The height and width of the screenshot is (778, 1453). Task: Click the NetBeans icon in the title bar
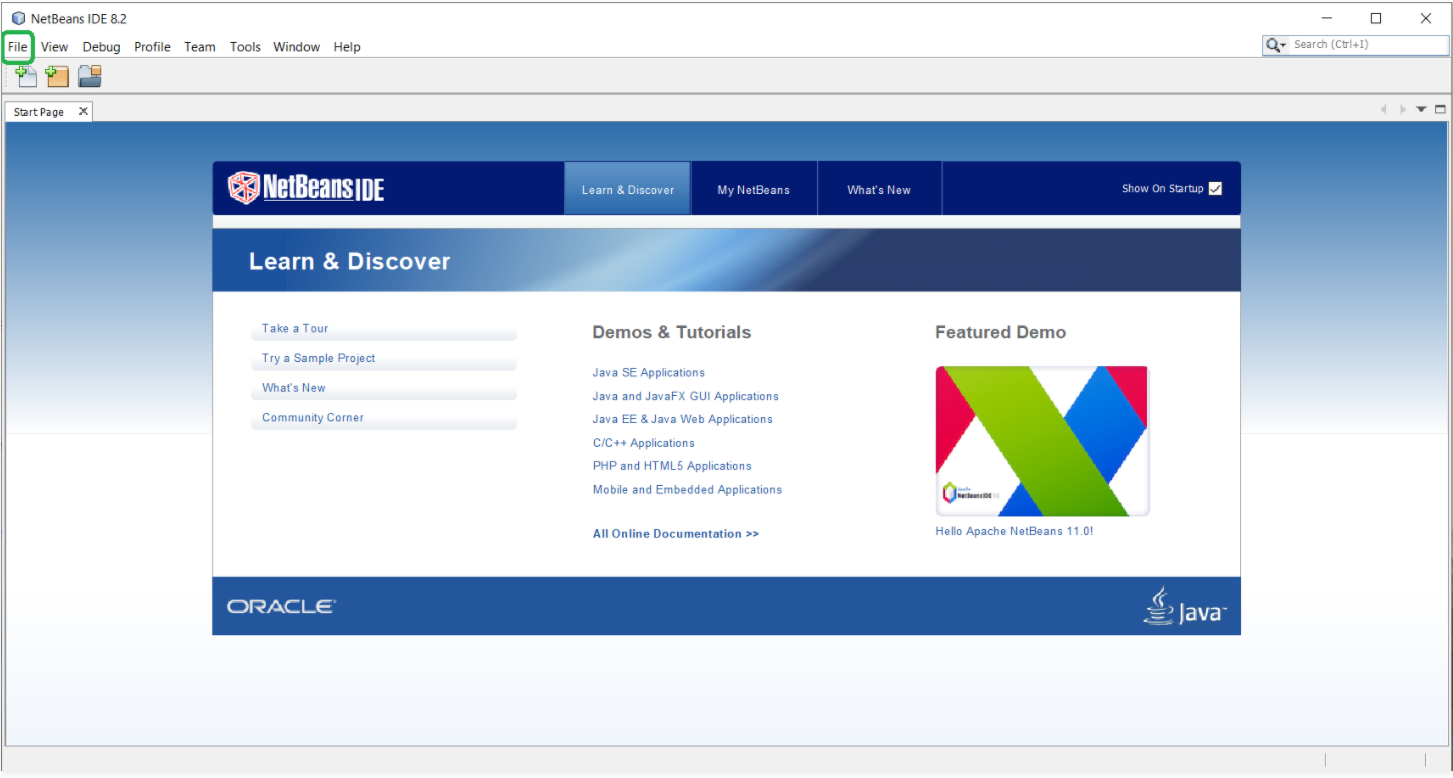[x=17, y=17]
